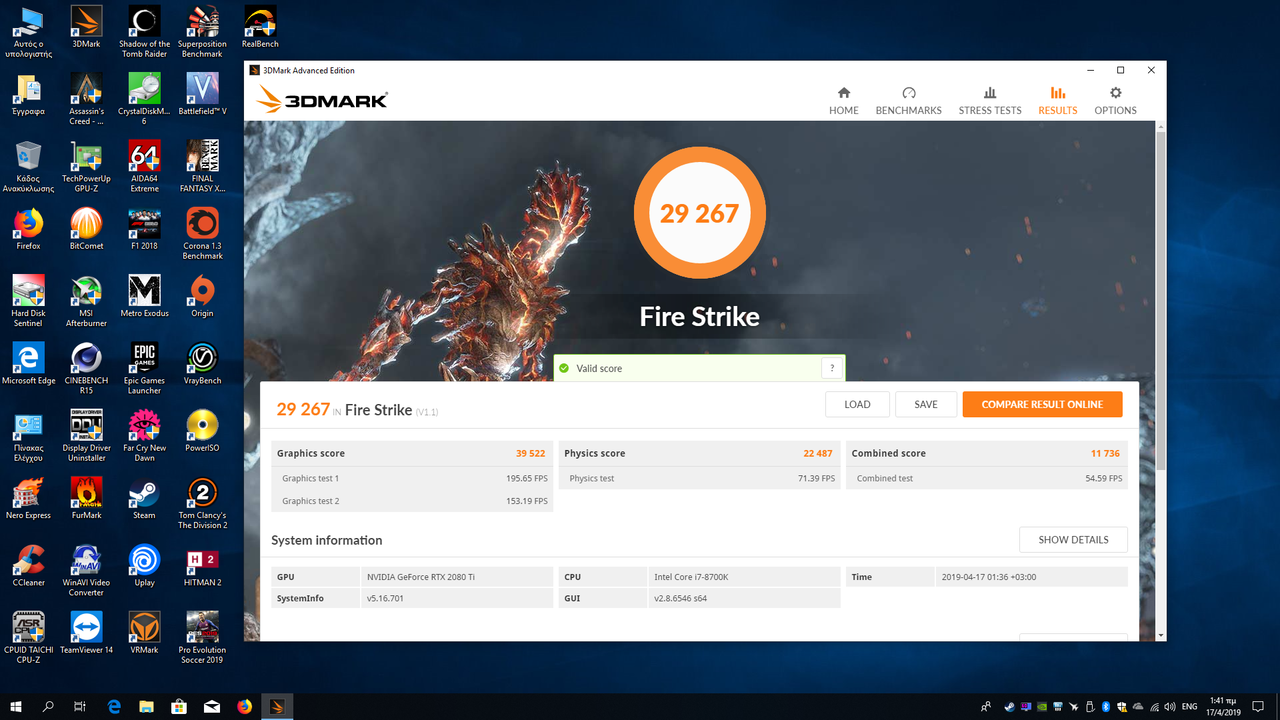Click the 29 267 score circle
Screen dimensions: 1280x720
tap(699, 213)
